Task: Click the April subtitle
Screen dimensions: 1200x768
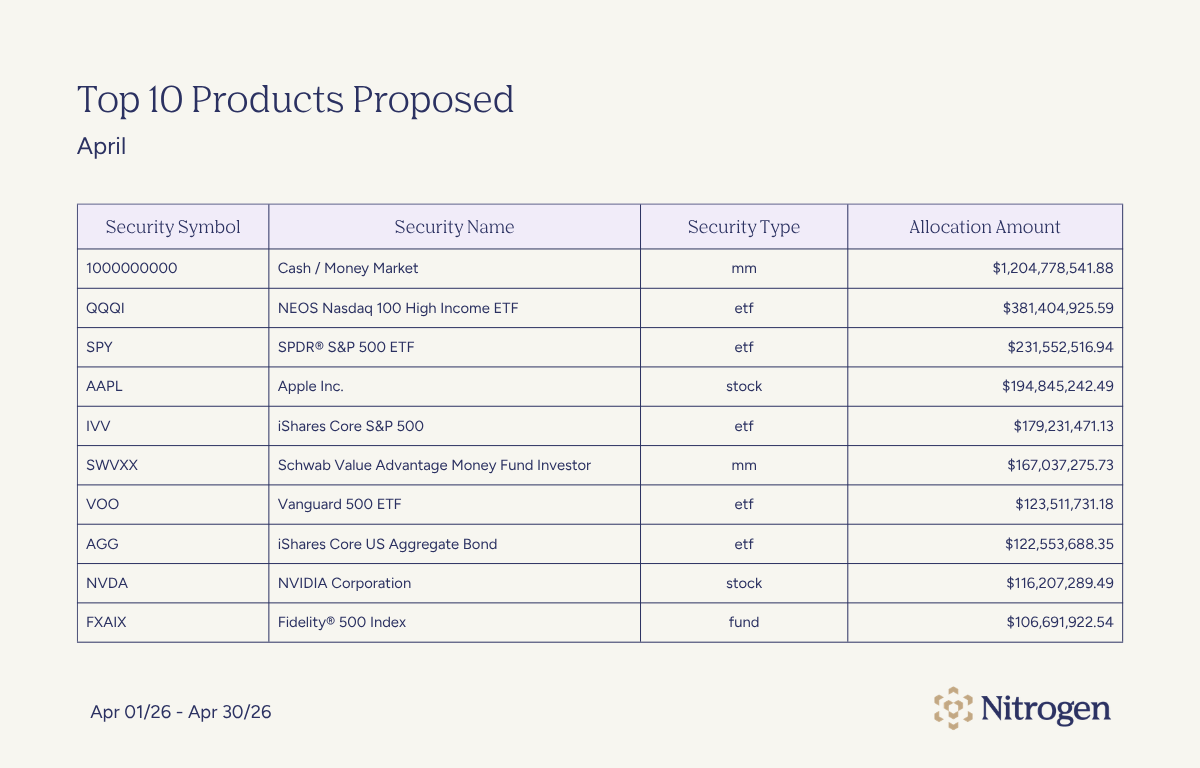Action: pos(101,146)
